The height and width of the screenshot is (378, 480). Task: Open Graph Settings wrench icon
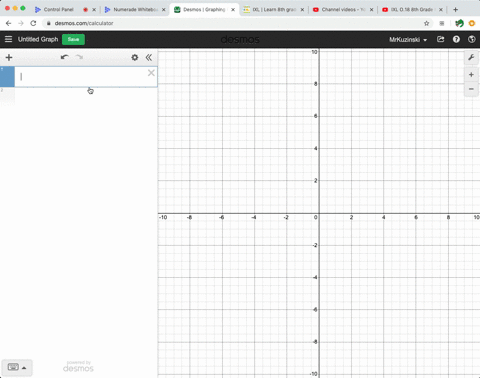click(x=471, y=57)
